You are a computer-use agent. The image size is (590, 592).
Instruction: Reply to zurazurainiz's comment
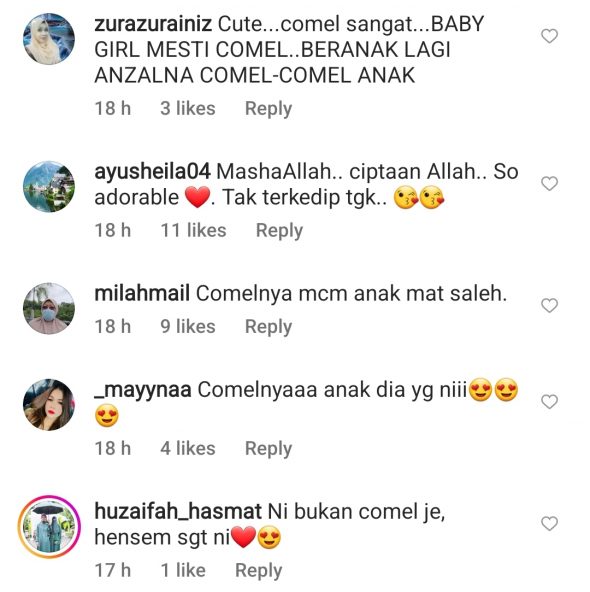point(268,109)
